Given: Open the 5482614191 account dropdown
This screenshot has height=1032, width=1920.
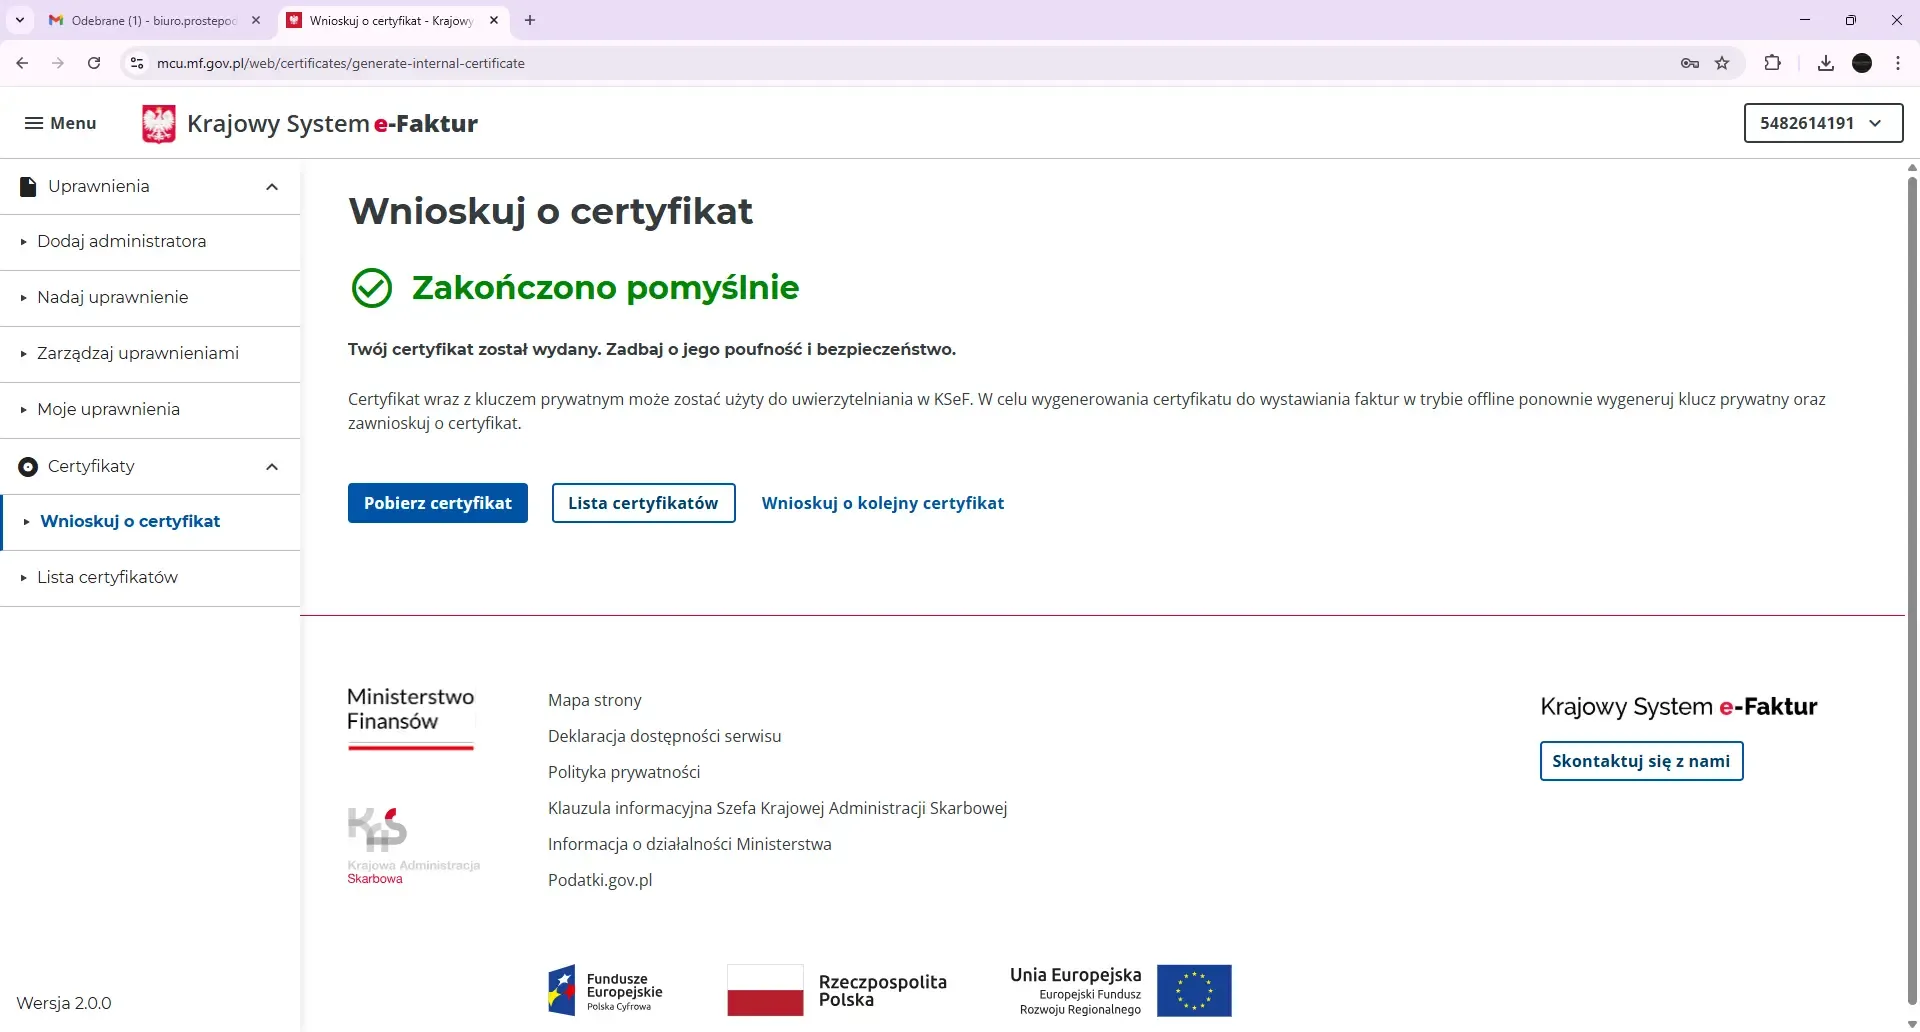Looking at the screenshot, I should [1822, 123].
